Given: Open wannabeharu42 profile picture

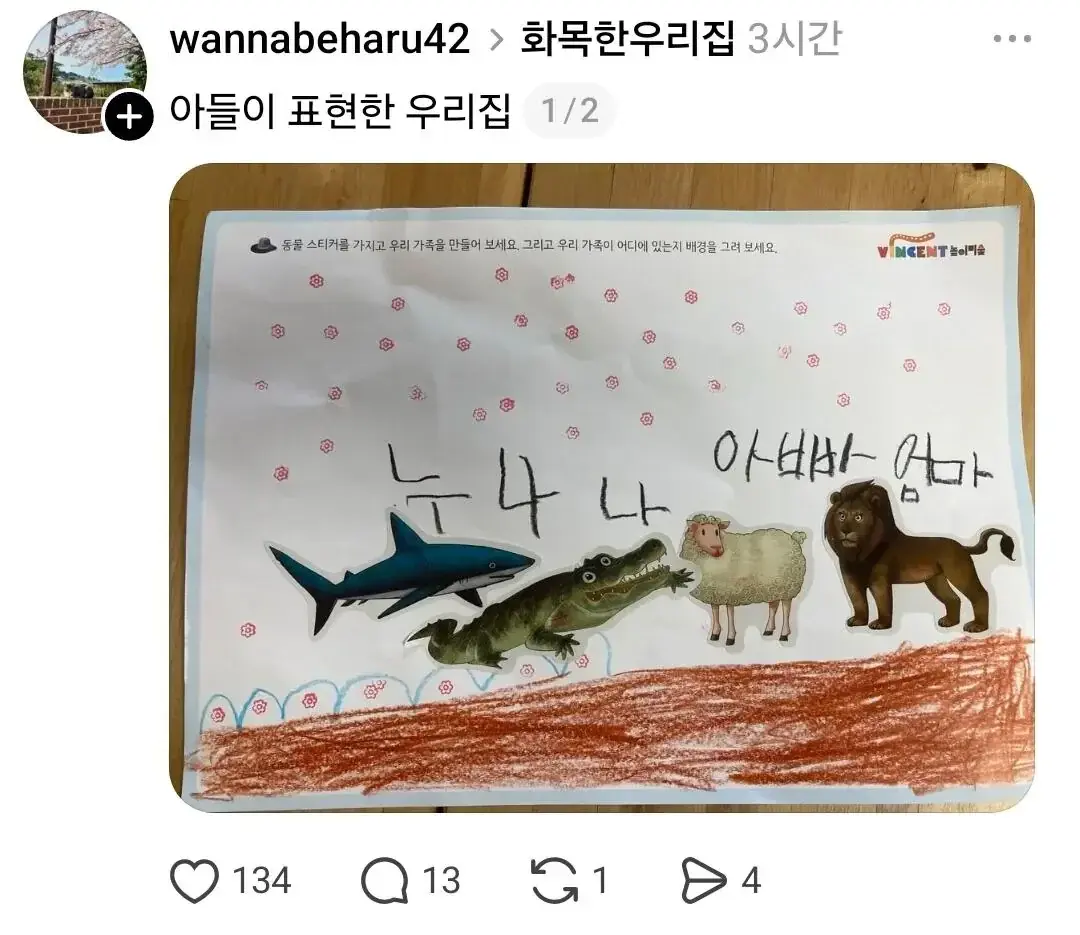Looking at the screenshot, I should [85, 72].
